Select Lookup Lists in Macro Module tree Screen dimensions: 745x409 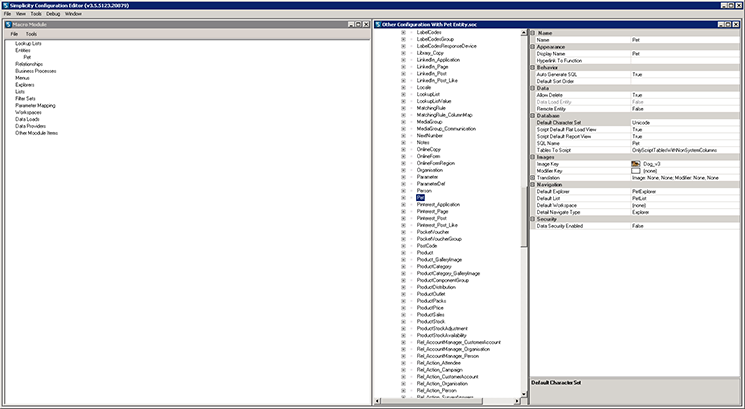[x=28, y=43]
